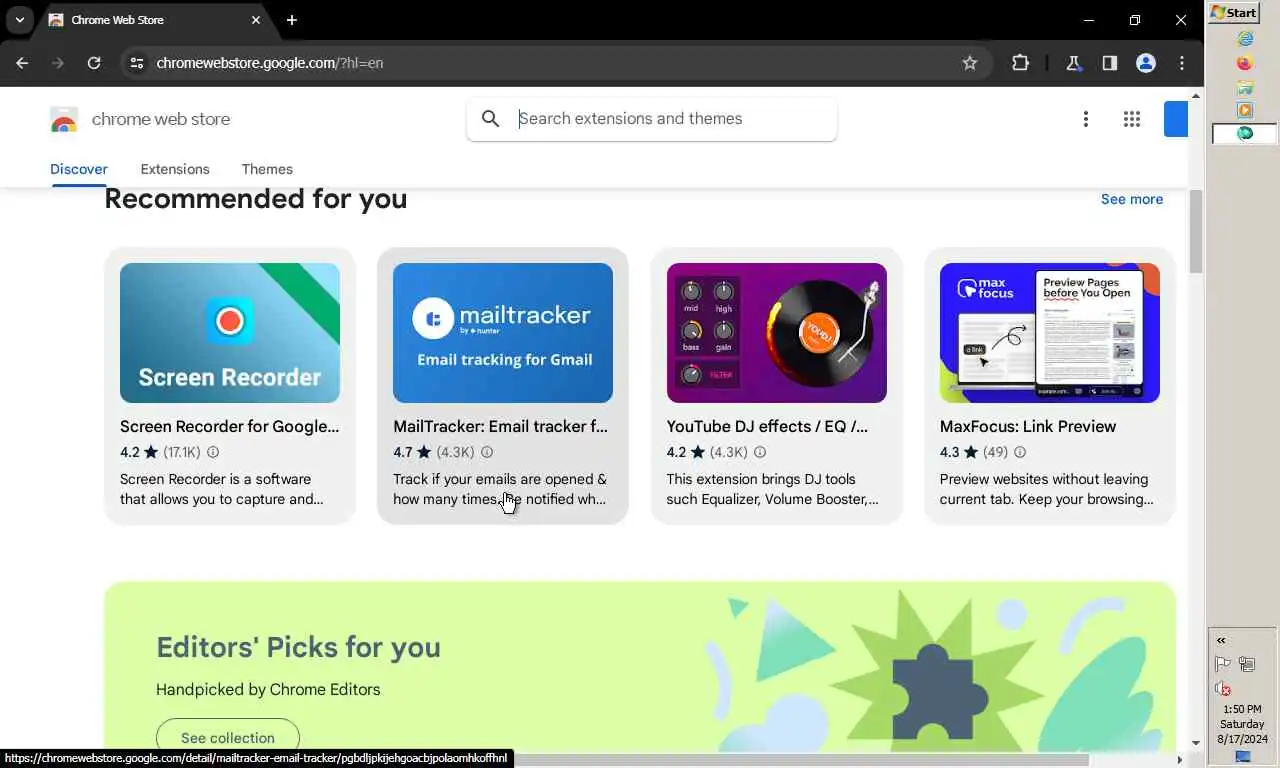Click the muted volume tray icon
Image resolution: width=1280 pixels, height=768 pixels.
click(1222, 688)
